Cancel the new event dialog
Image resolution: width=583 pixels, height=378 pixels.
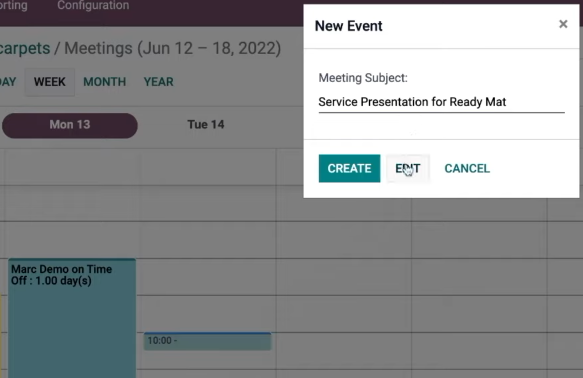pos(467,168)
